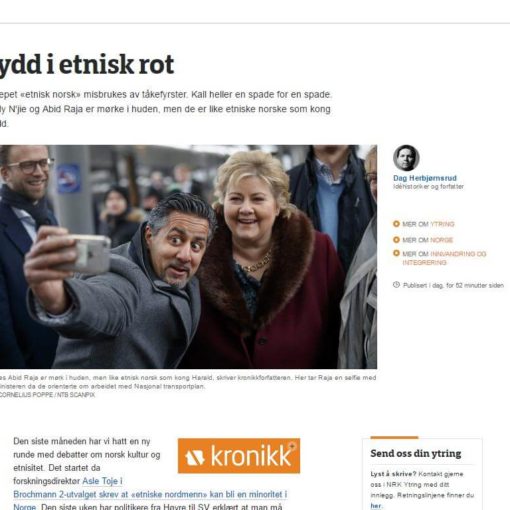Image resolution: width=510 pixels, height=510 pixels.
Task: Click the Publisert i dag timestamp text
Action: [453, 285]
